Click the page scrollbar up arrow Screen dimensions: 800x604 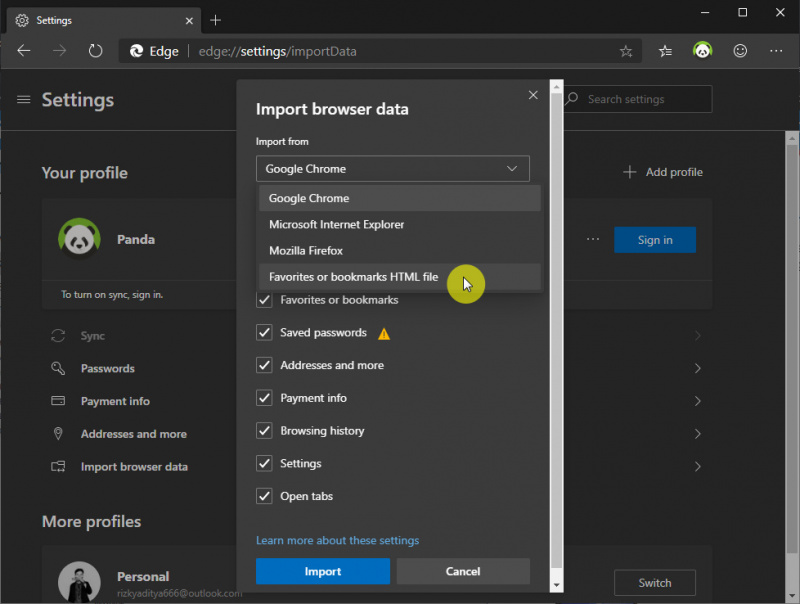pyautogui.click(x=792, y=138)
